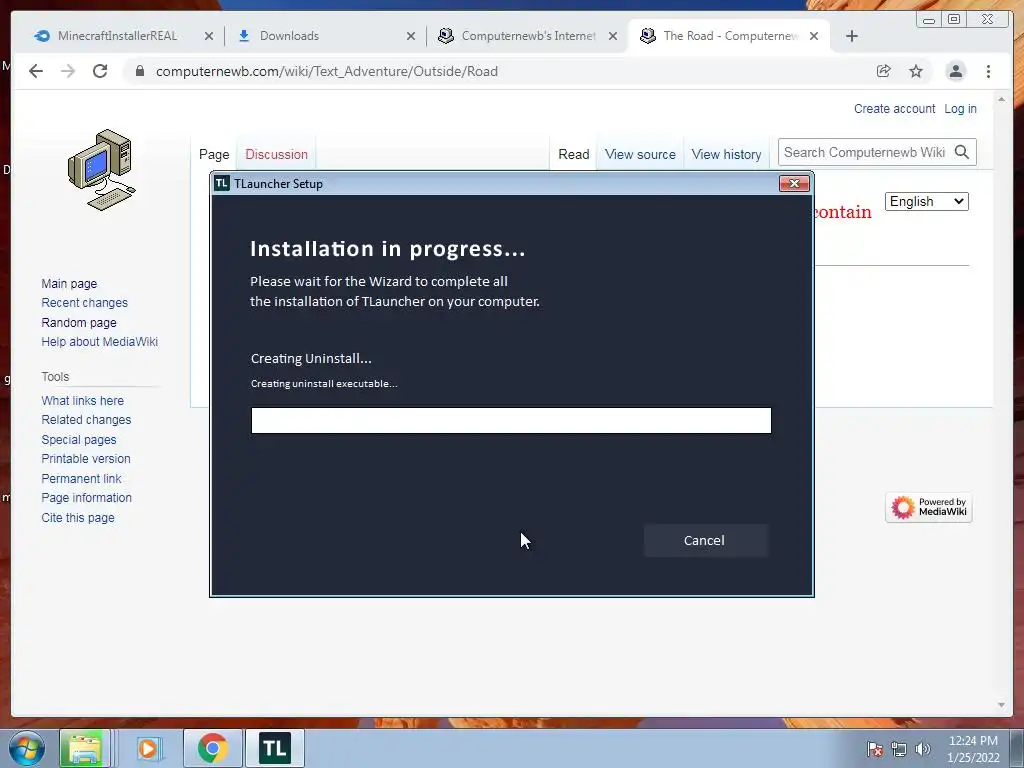
Task: Open Special pages link
Action: click(78, 440)
